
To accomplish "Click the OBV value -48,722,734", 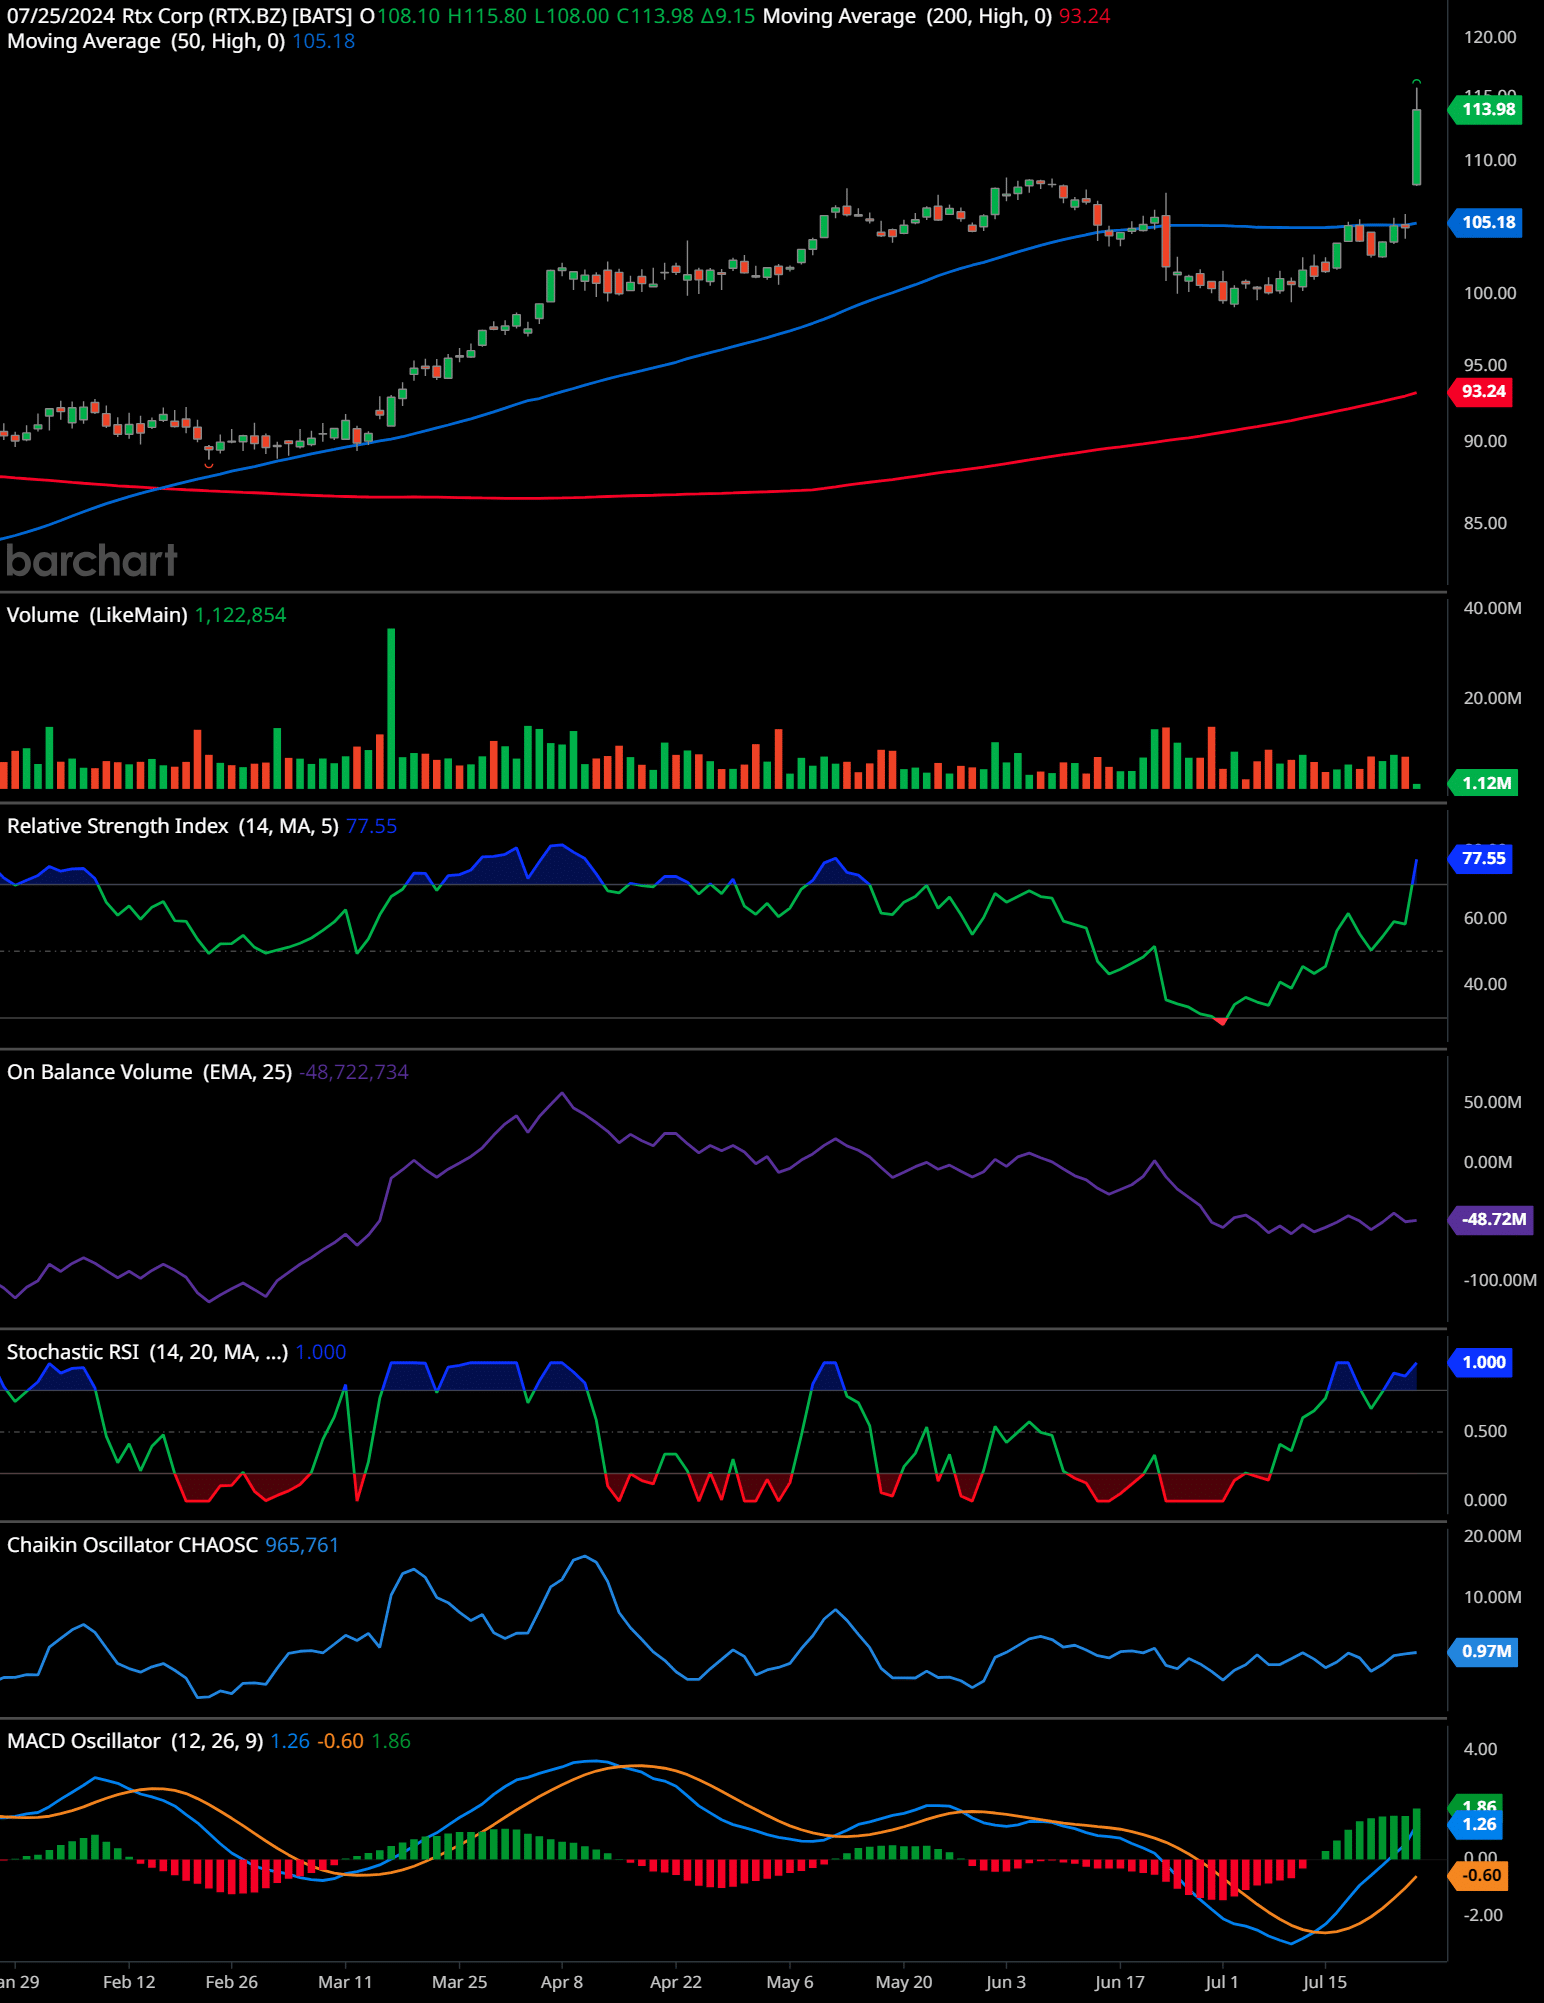I will [x=354, y=1072].
